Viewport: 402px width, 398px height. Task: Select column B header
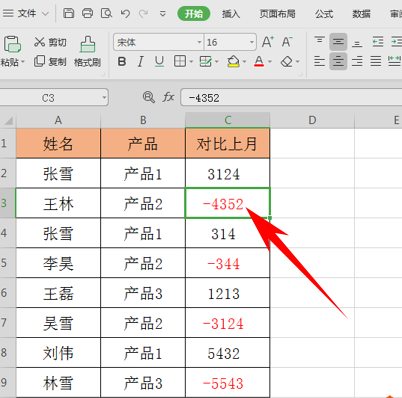[x=143, y=120]
